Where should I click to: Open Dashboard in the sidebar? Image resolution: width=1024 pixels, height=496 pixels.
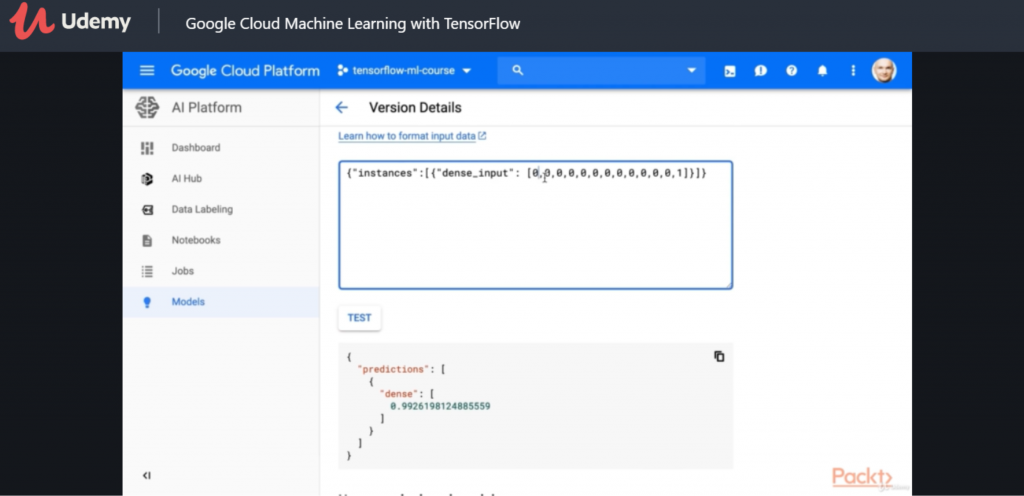(195, 148)
